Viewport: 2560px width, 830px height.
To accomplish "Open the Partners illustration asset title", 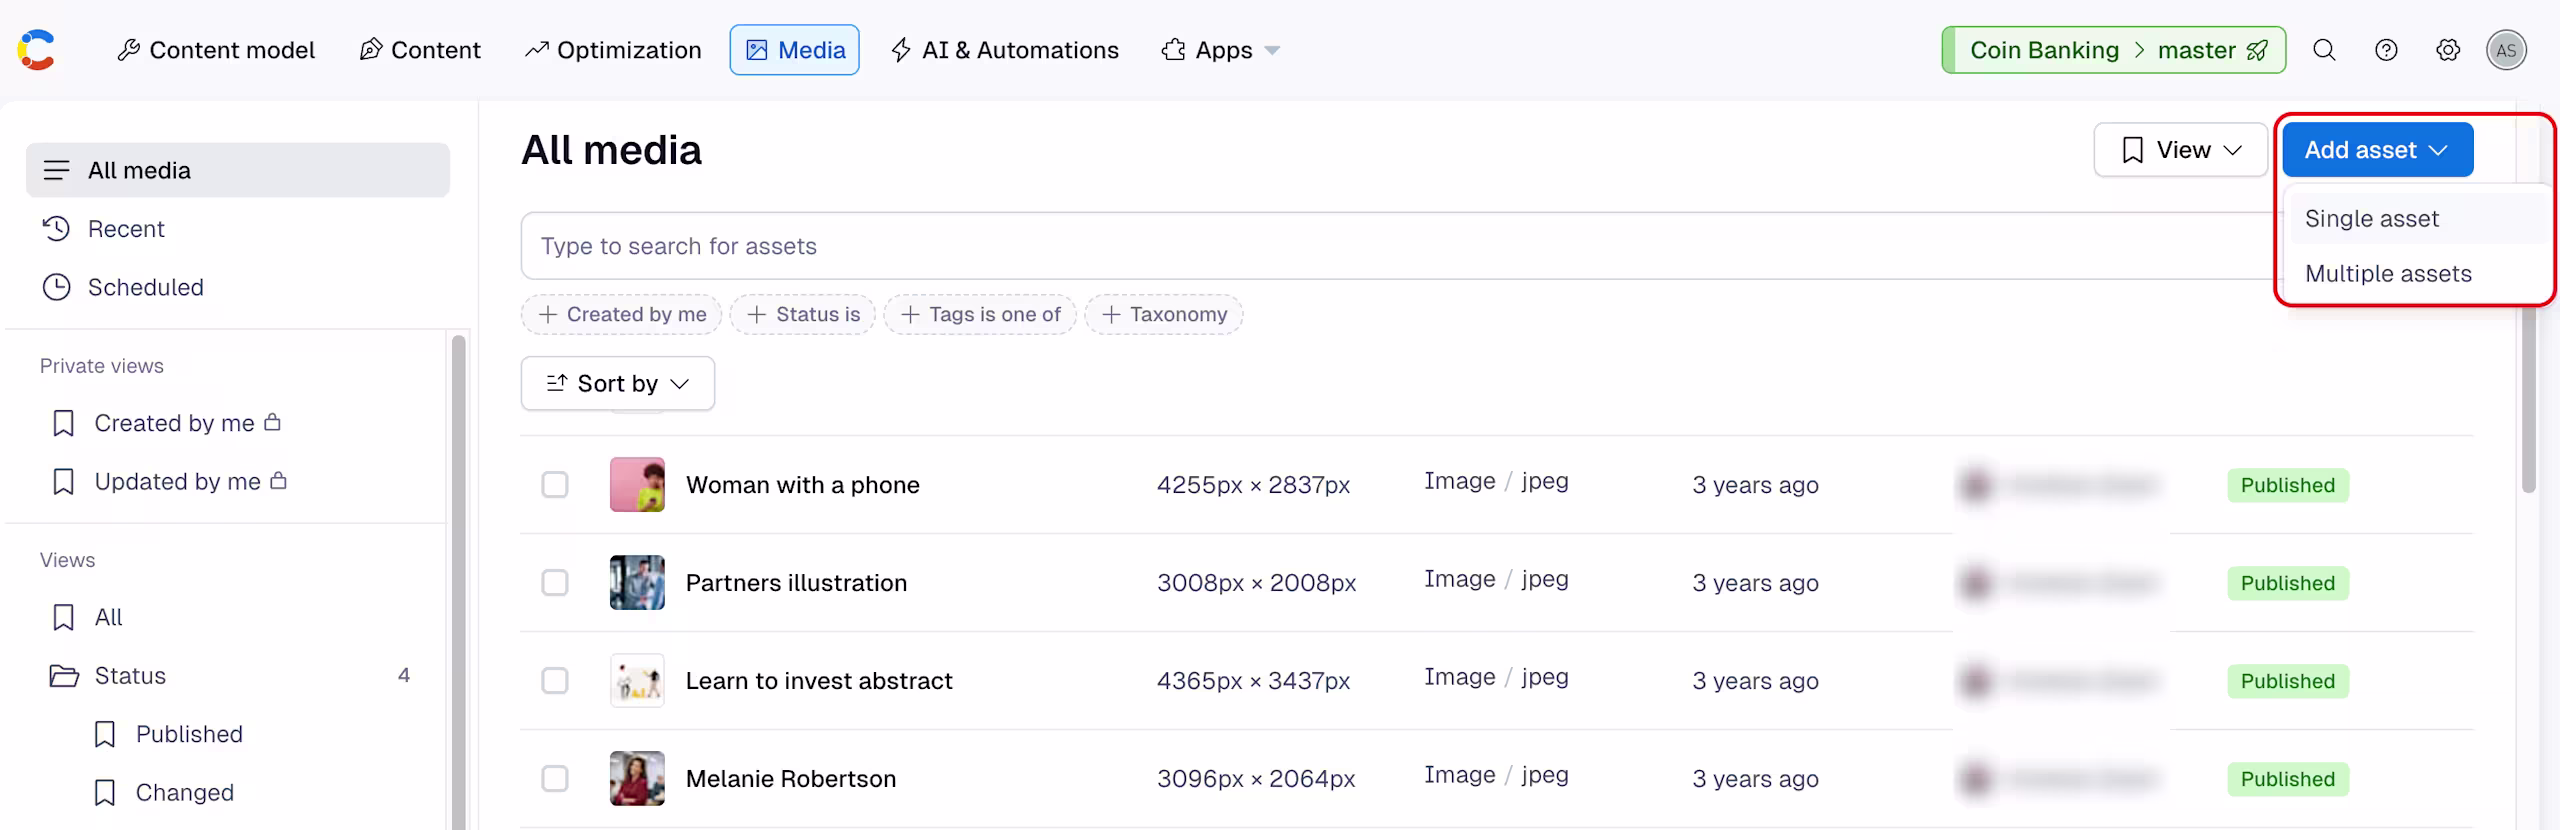I will coord(796,583).
